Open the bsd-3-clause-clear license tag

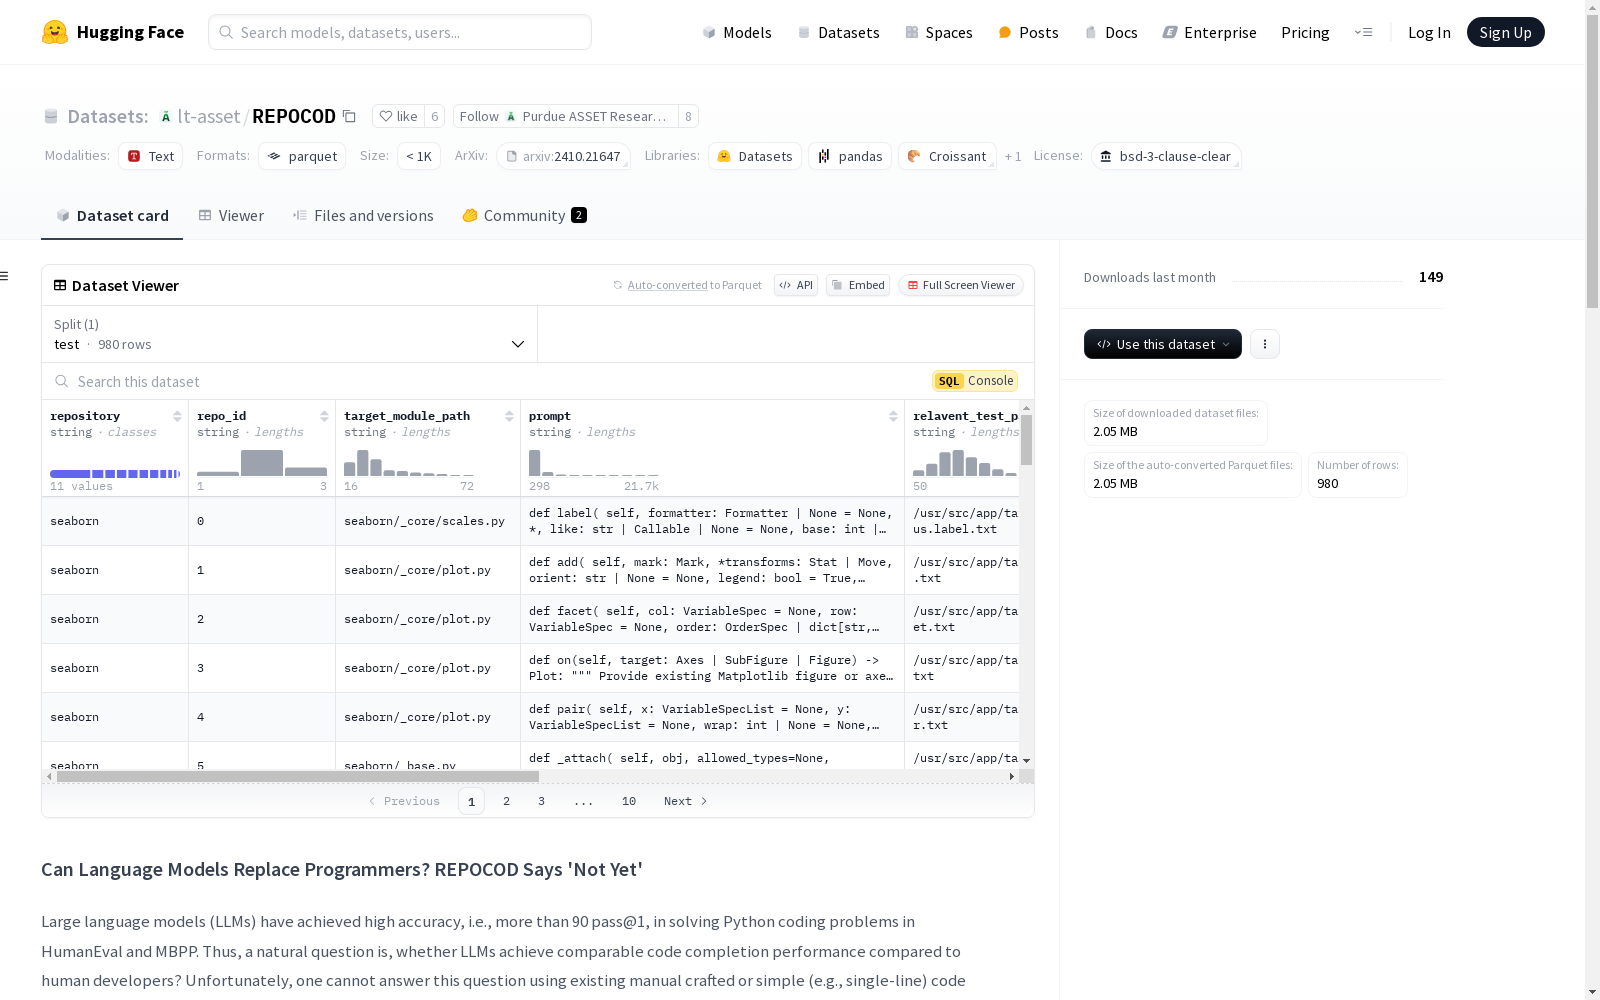(1166, 156)
